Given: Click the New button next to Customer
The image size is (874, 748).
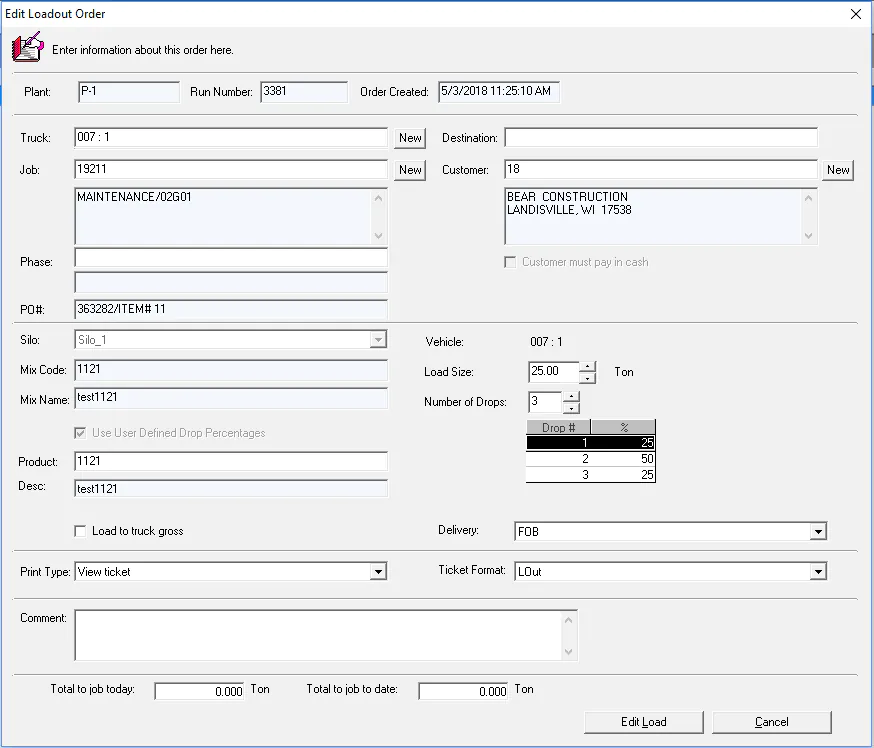Looking at the screenshot, I should 838,170.
